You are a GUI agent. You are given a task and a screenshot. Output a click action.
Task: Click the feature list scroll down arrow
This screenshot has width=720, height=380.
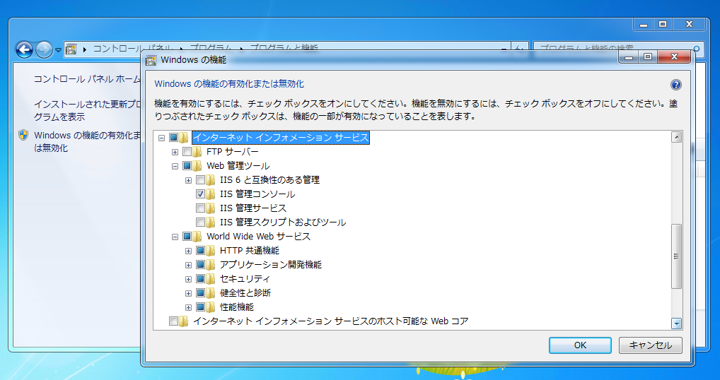coord(676,324)
